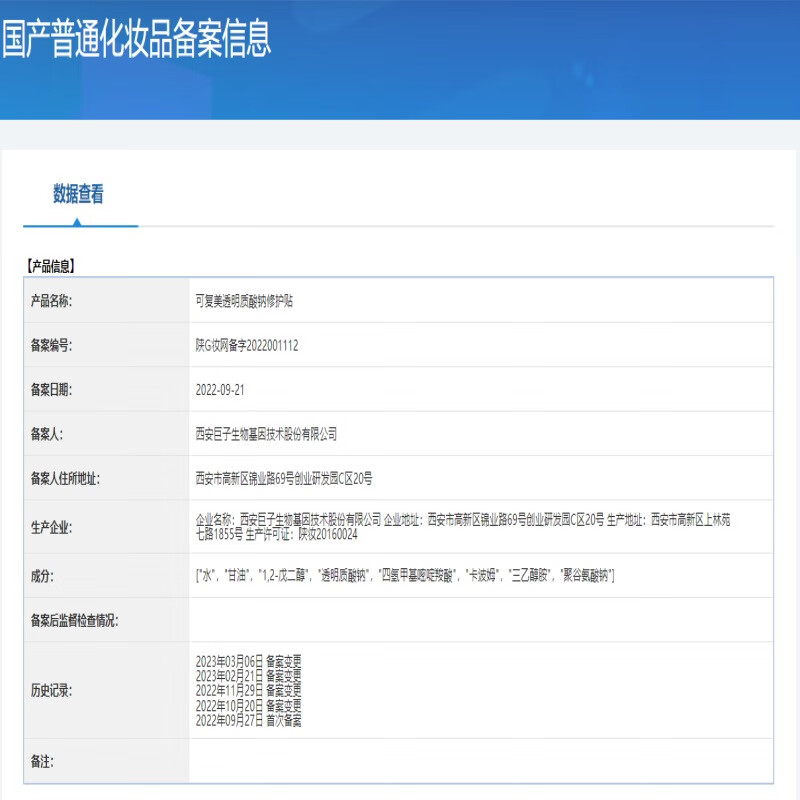Open the 2022年11月29日 备案变更 history entry
The width and height of the screenshot is (800, 800).
[x=248, y=690]
